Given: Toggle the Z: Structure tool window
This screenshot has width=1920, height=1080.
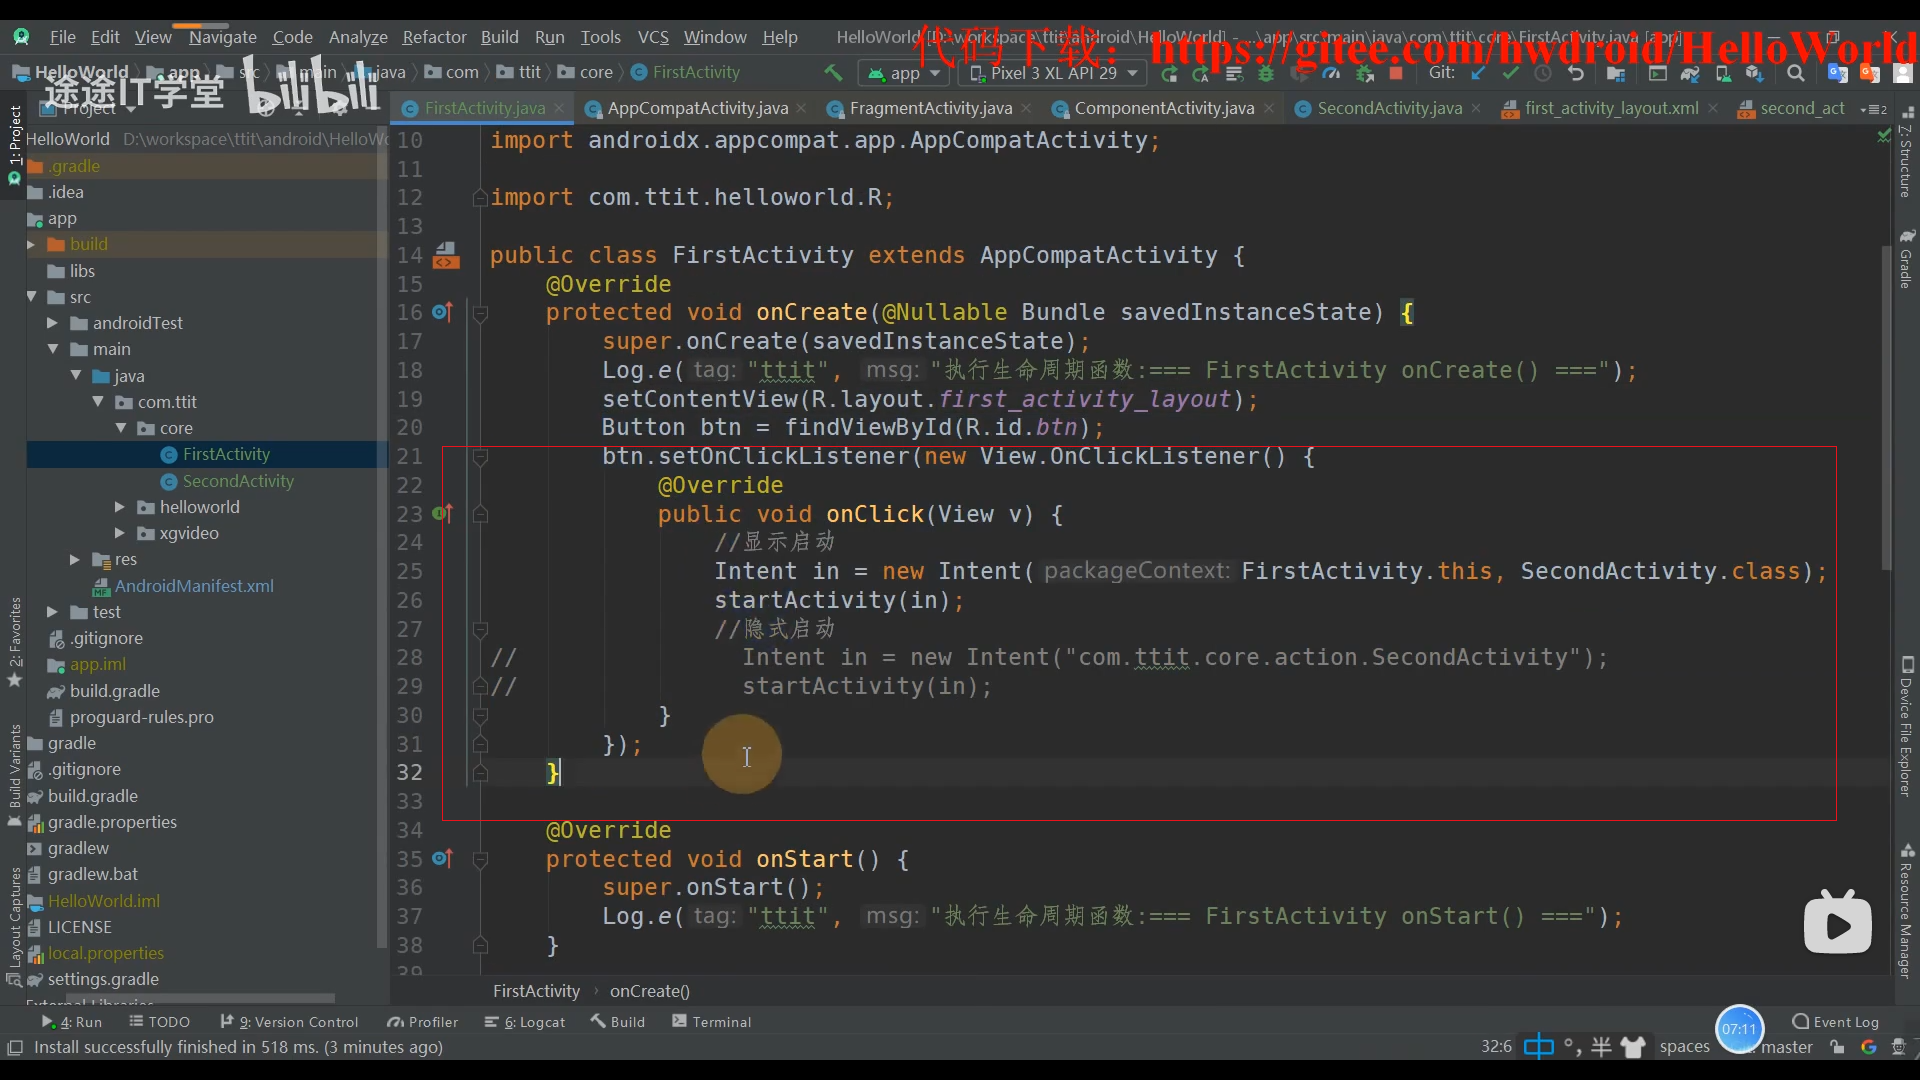Looking at the screenshot, I should (x=1906, y=153).
